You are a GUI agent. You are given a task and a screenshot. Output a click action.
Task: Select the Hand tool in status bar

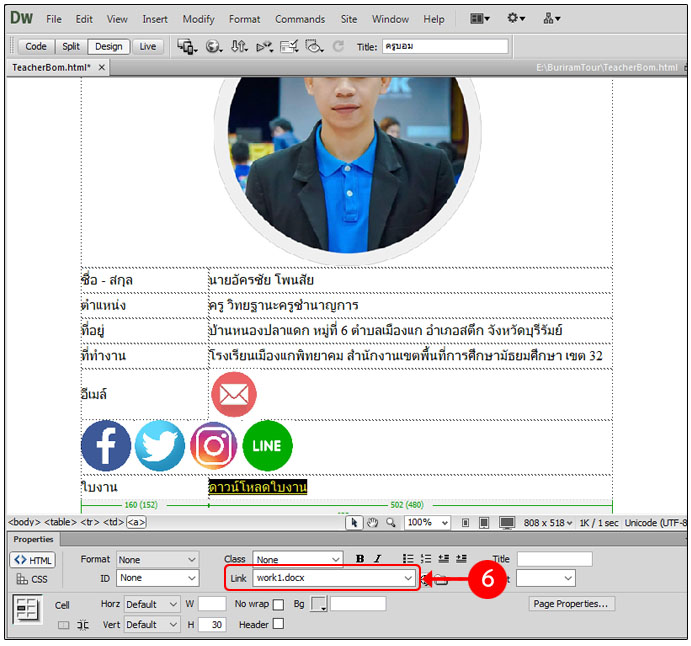pos(372,522)
